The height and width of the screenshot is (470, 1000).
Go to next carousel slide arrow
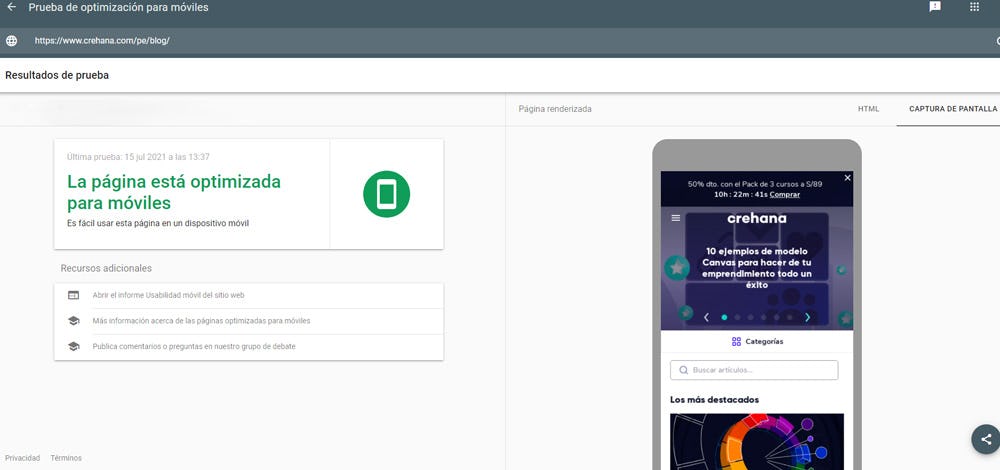(808, 317)
